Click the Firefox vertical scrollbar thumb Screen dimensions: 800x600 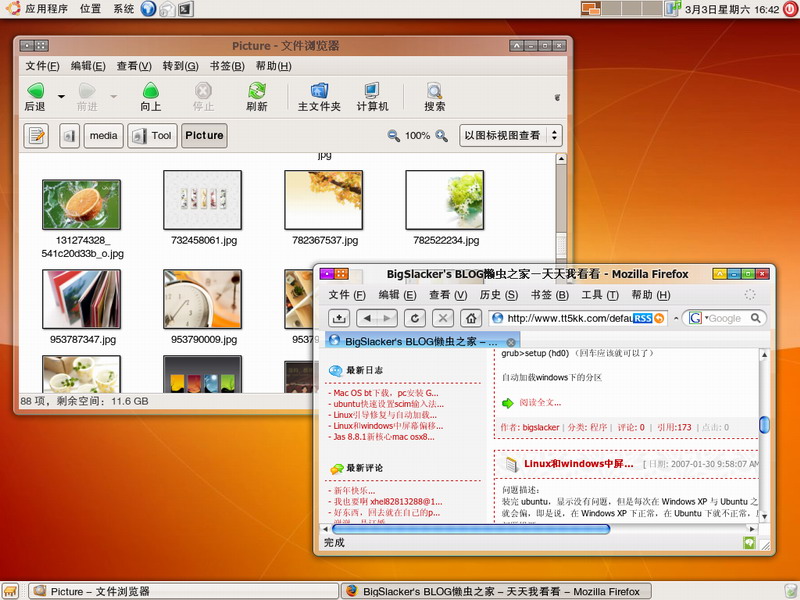coord(764,425)
